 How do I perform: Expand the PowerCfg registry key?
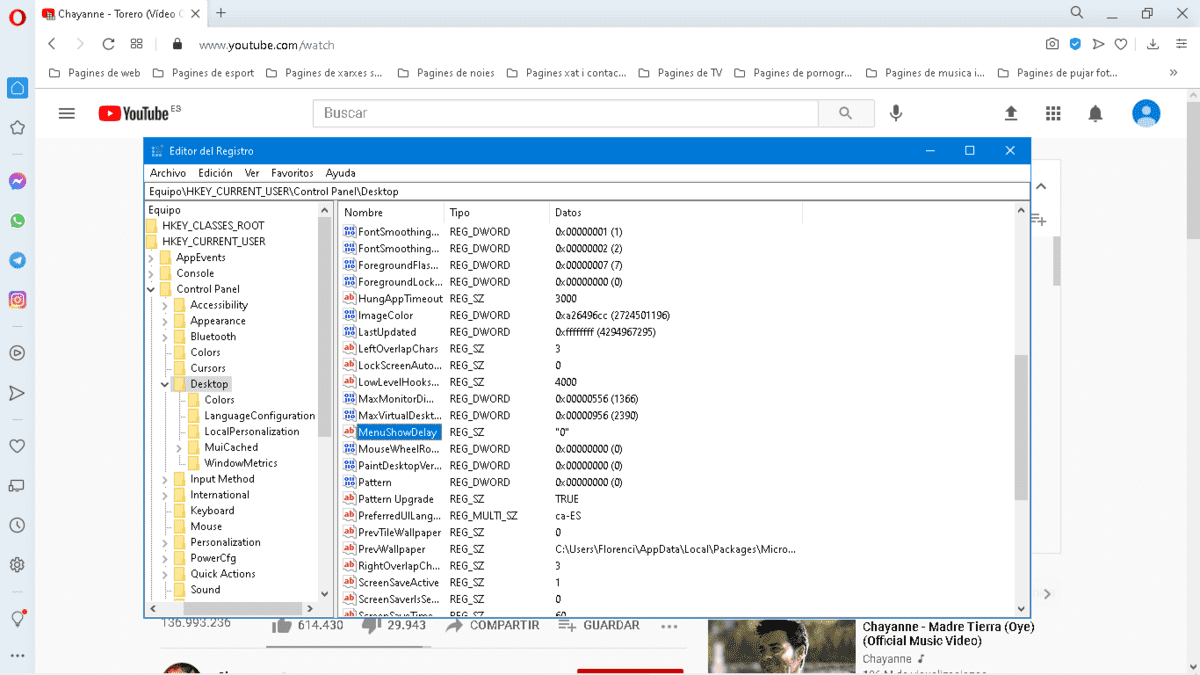(165, 558)
